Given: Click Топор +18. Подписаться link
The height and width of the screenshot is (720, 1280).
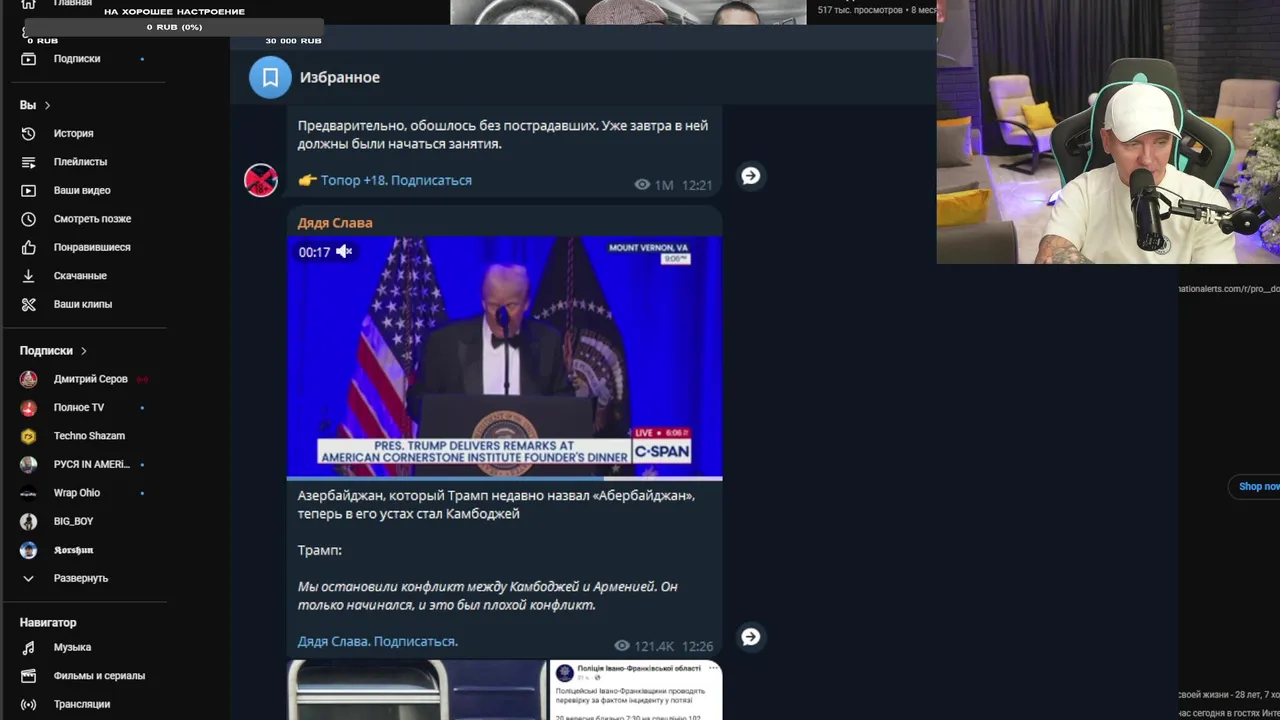Looking at the screenshot, I should click(x=396, y=180).
